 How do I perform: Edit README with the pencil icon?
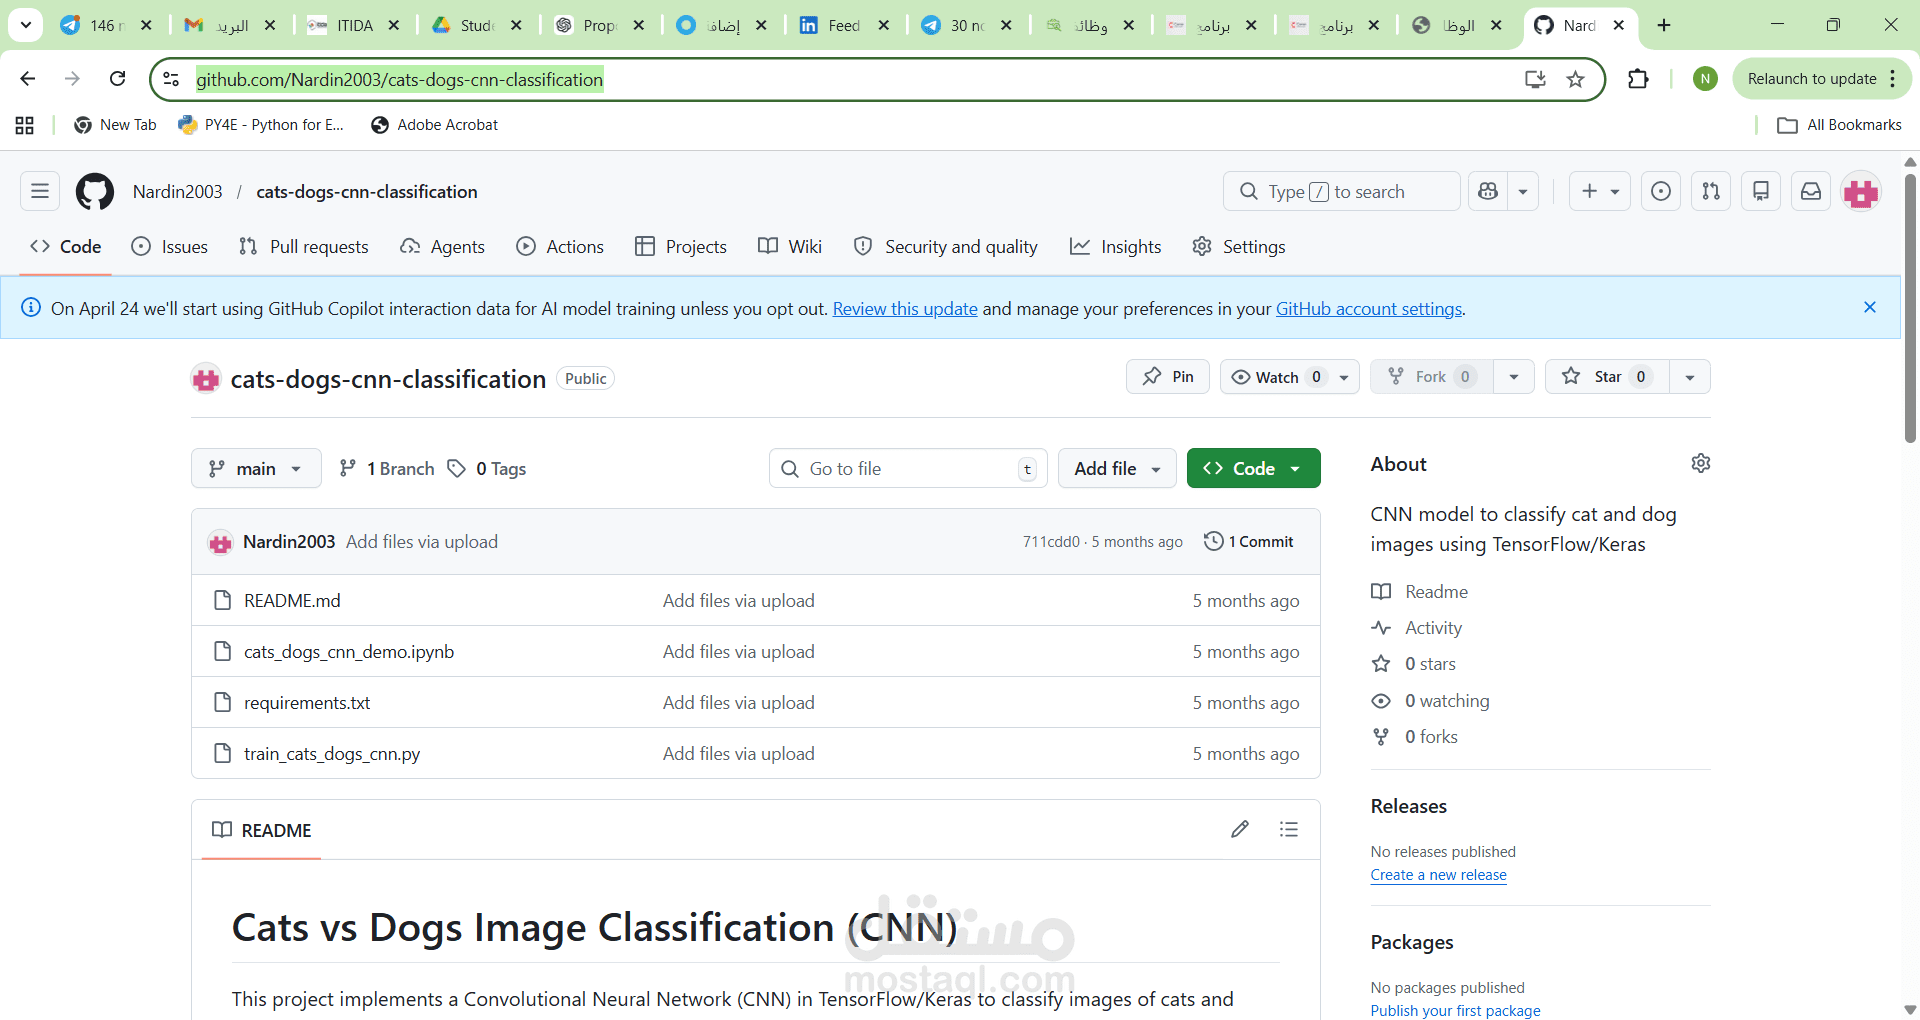1240,829
